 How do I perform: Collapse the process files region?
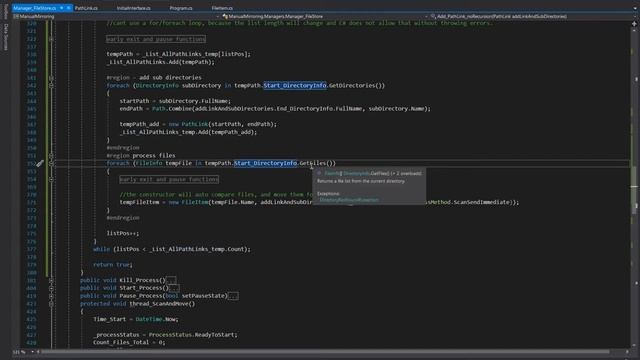(51, 156)
